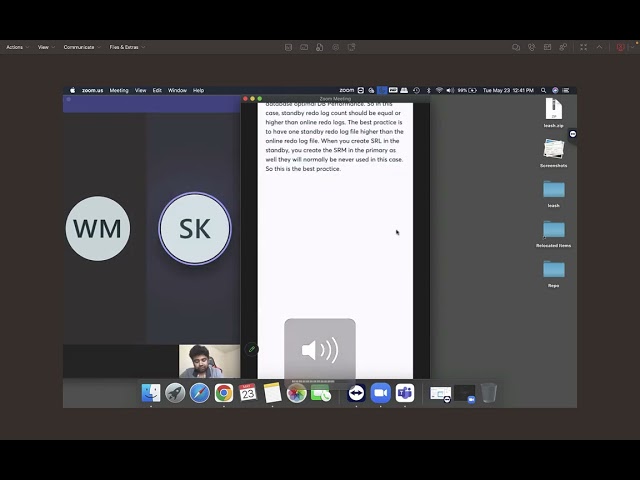The height and width of the screenshot is (480, 640).
Task: Click the red session icon at toolbar right
Action: pyautogui.click(x=620, y=47)
